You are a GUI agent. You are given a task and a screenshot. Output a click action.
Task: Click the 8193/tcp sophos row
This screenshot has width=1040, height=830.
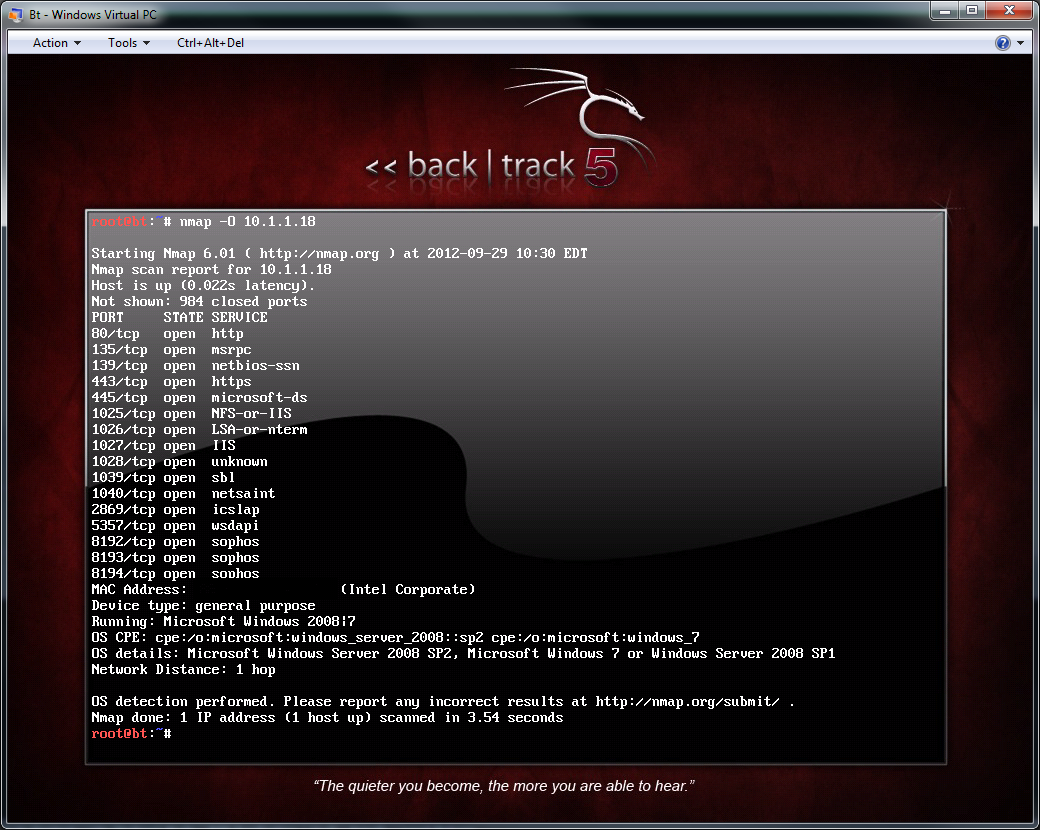click(x=175, y=557)
